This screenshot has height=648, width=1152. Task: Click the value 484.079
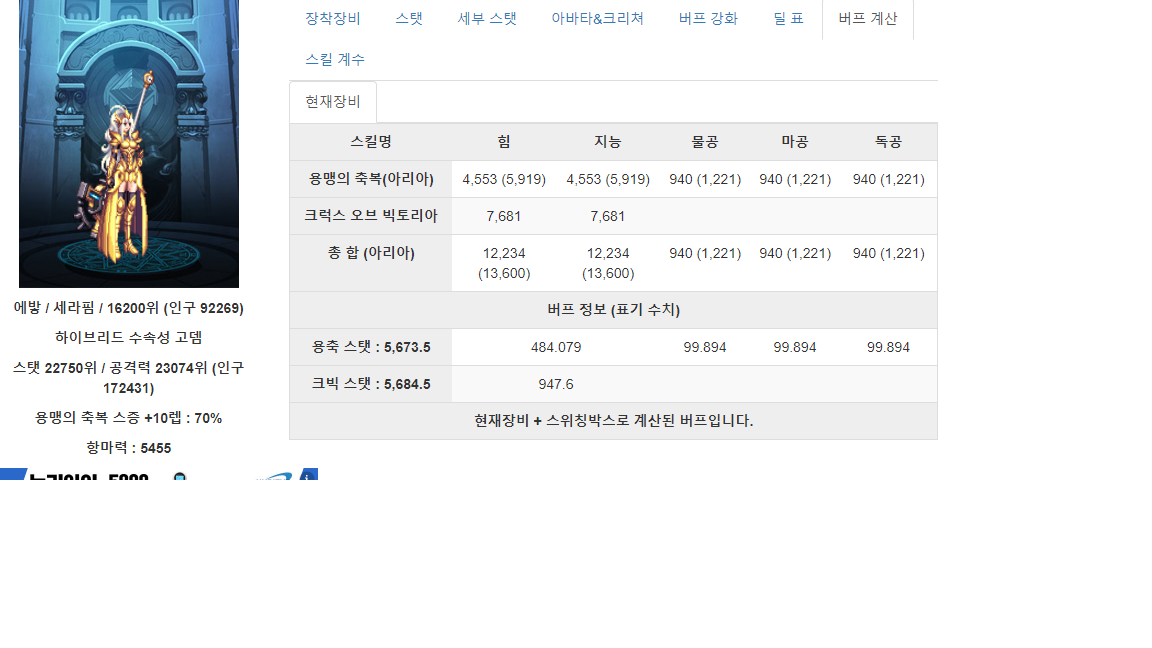click(x=556, y=348)
